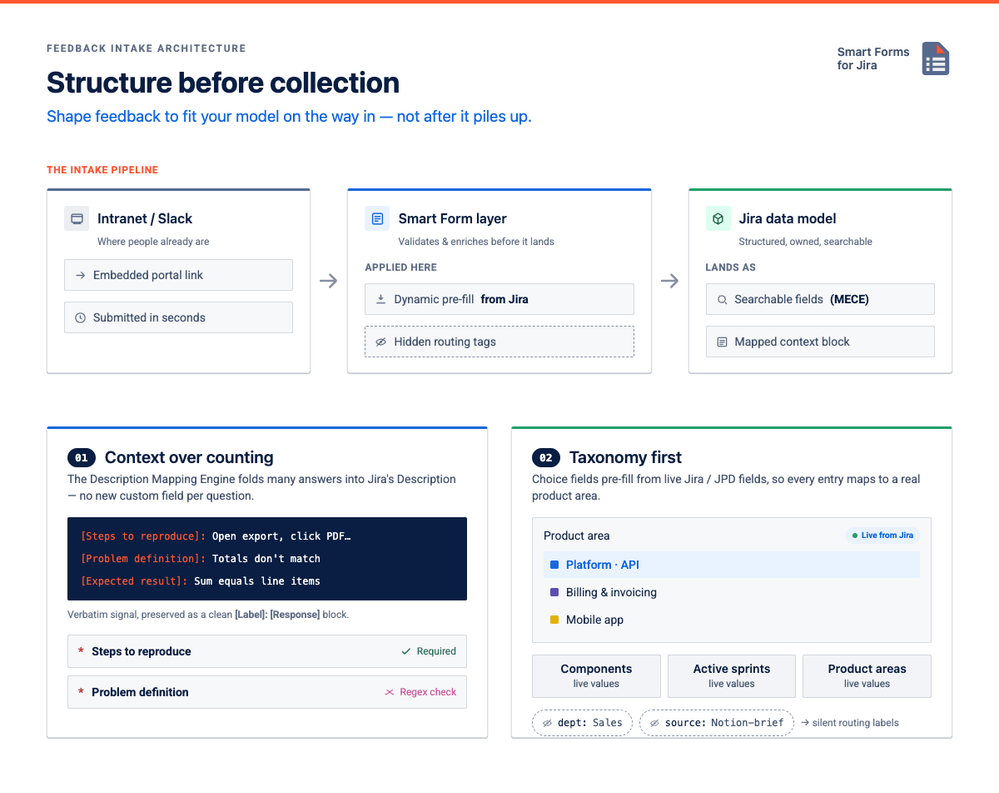Click the [Problem definition] code line
The width and height of the screenshot is (999, 793).
click(200, 559)
